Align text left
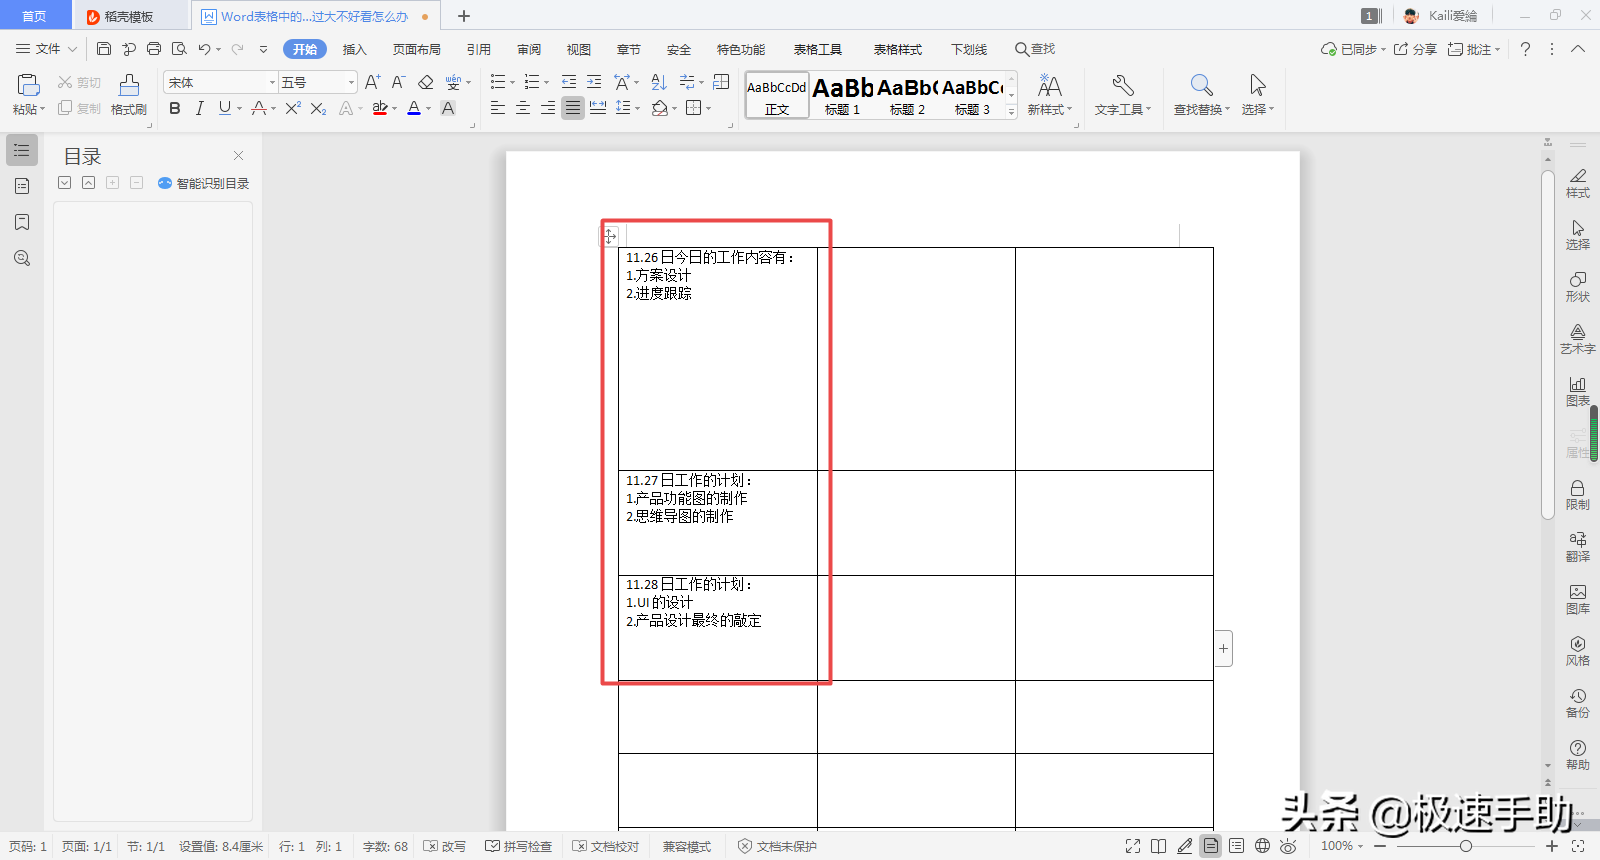Screen dimensions: 1600x860 (x=497, y=108)
